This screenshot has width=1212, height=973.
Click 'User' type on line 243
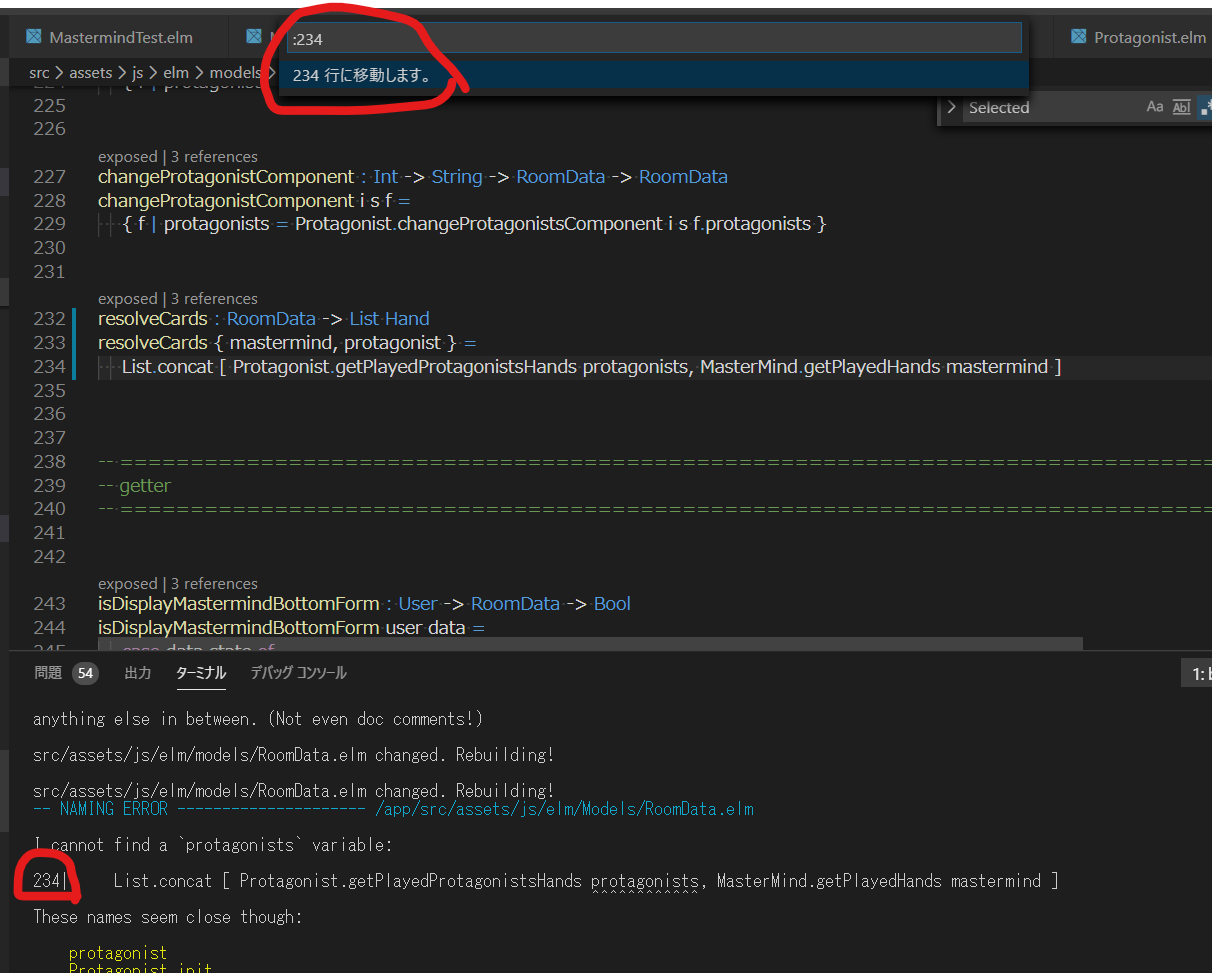pyautogui.click(x=418, y=604)
